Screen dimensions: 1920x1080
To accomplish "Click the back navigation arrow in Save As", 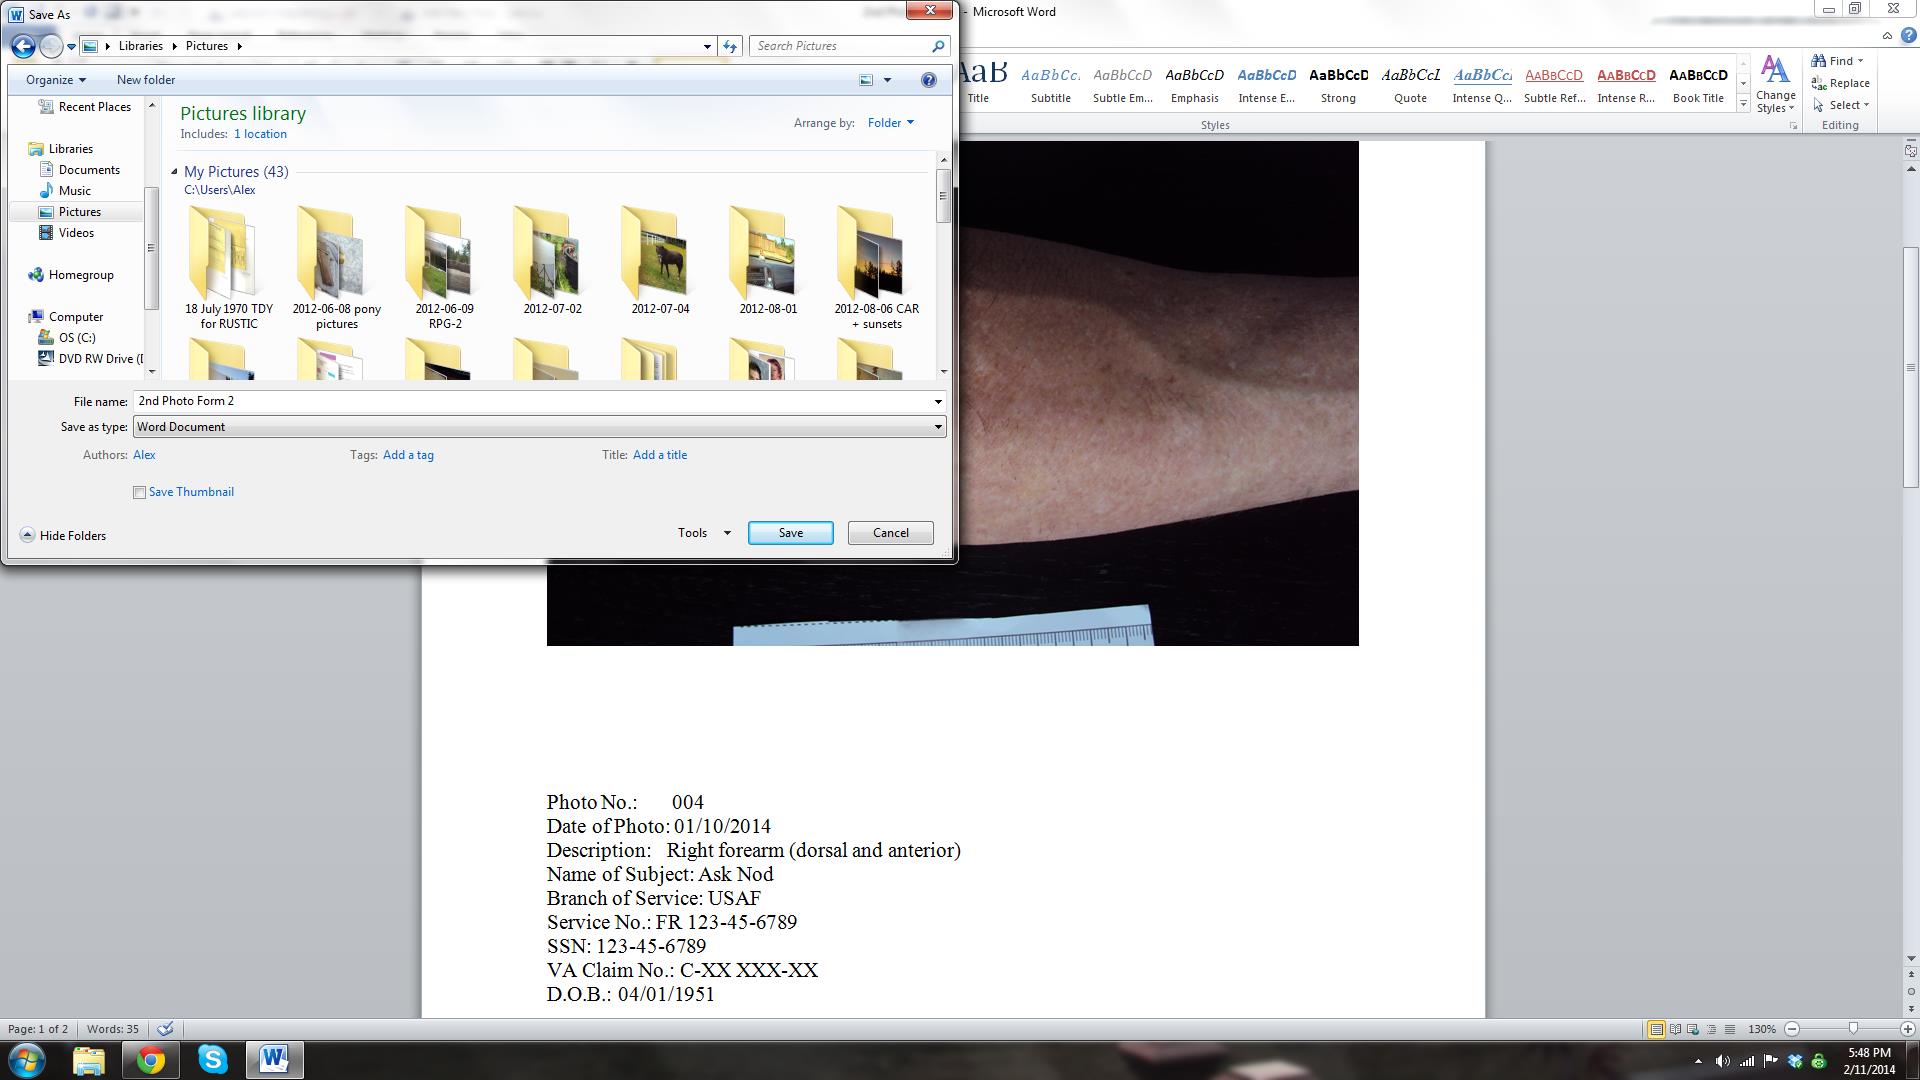I will [x=23, y=46].
